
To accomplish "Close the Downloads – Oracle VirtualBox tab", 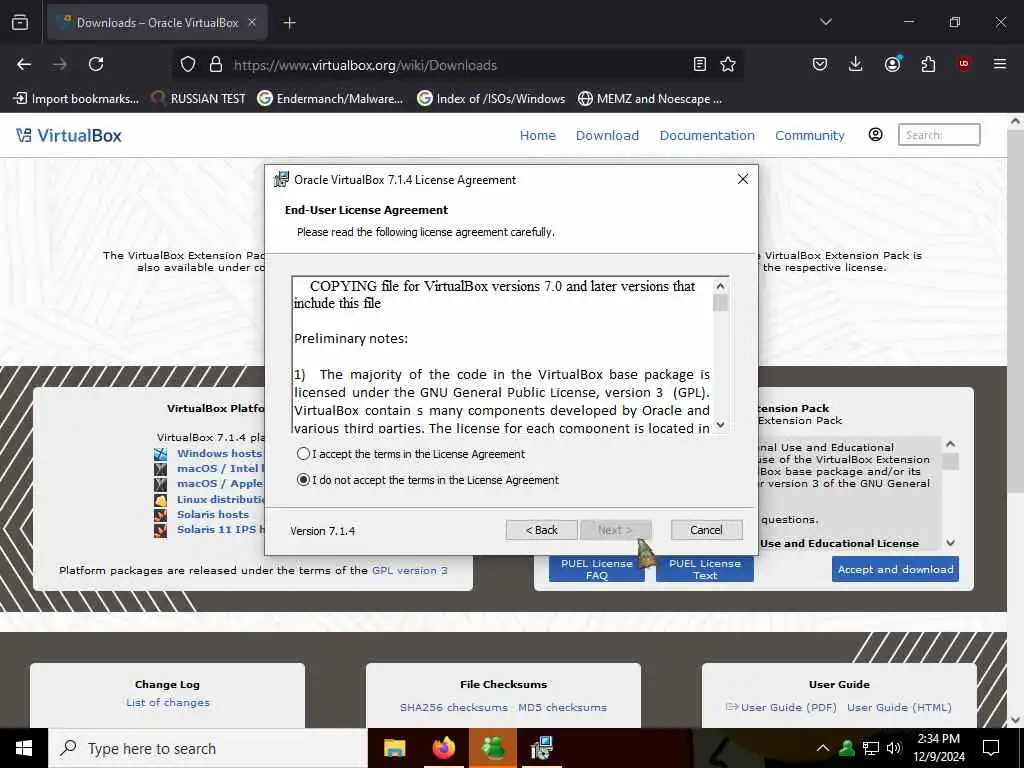I will (252, 23).
